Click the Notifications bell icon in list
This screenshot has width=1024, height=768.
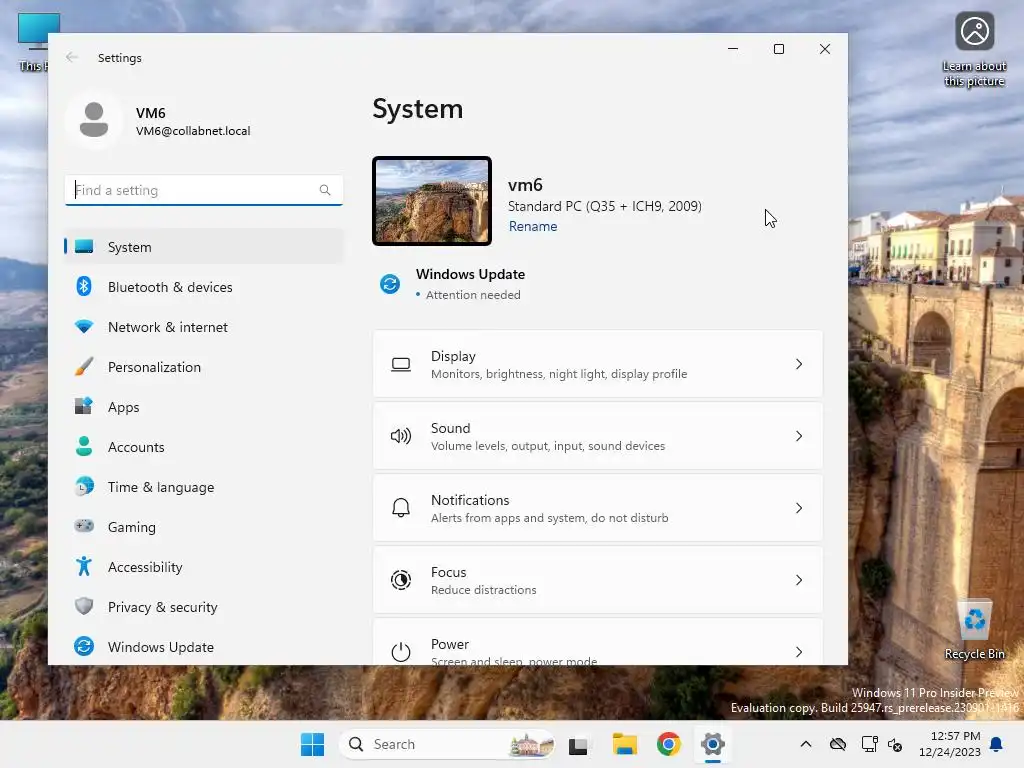[401, 508]
